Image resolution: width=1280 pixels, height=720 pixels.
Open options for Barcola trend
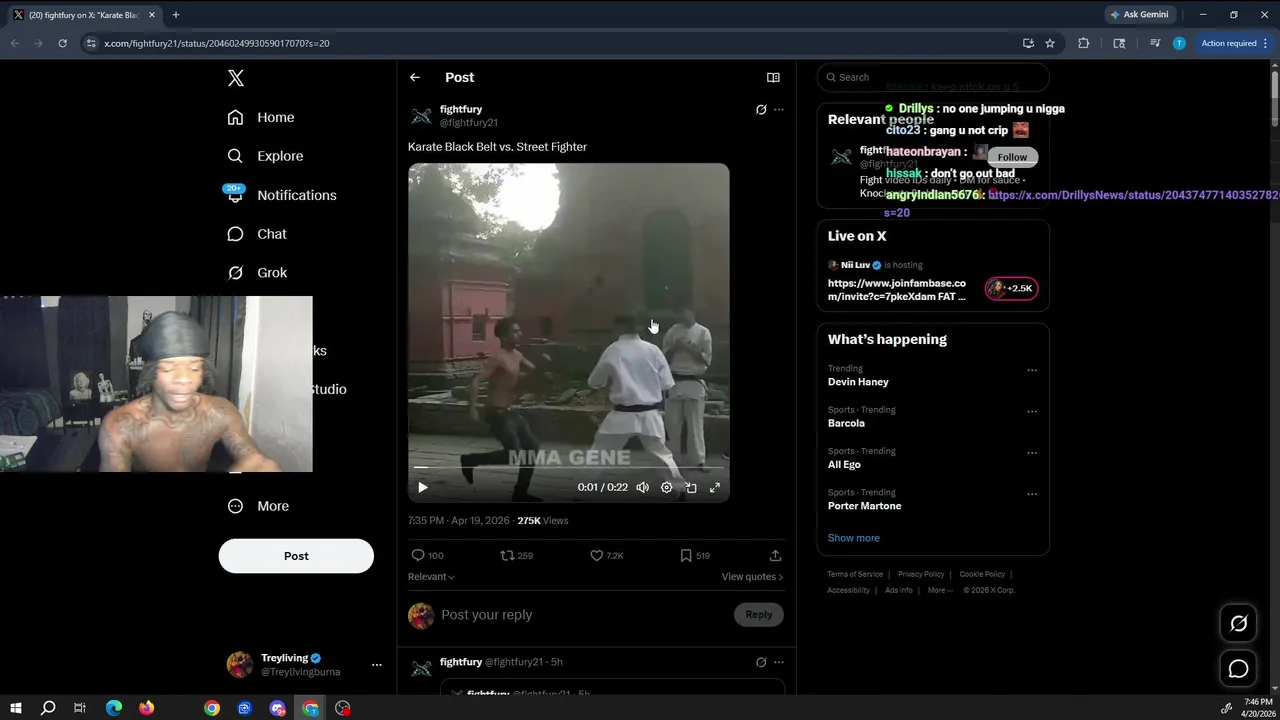1032,411
